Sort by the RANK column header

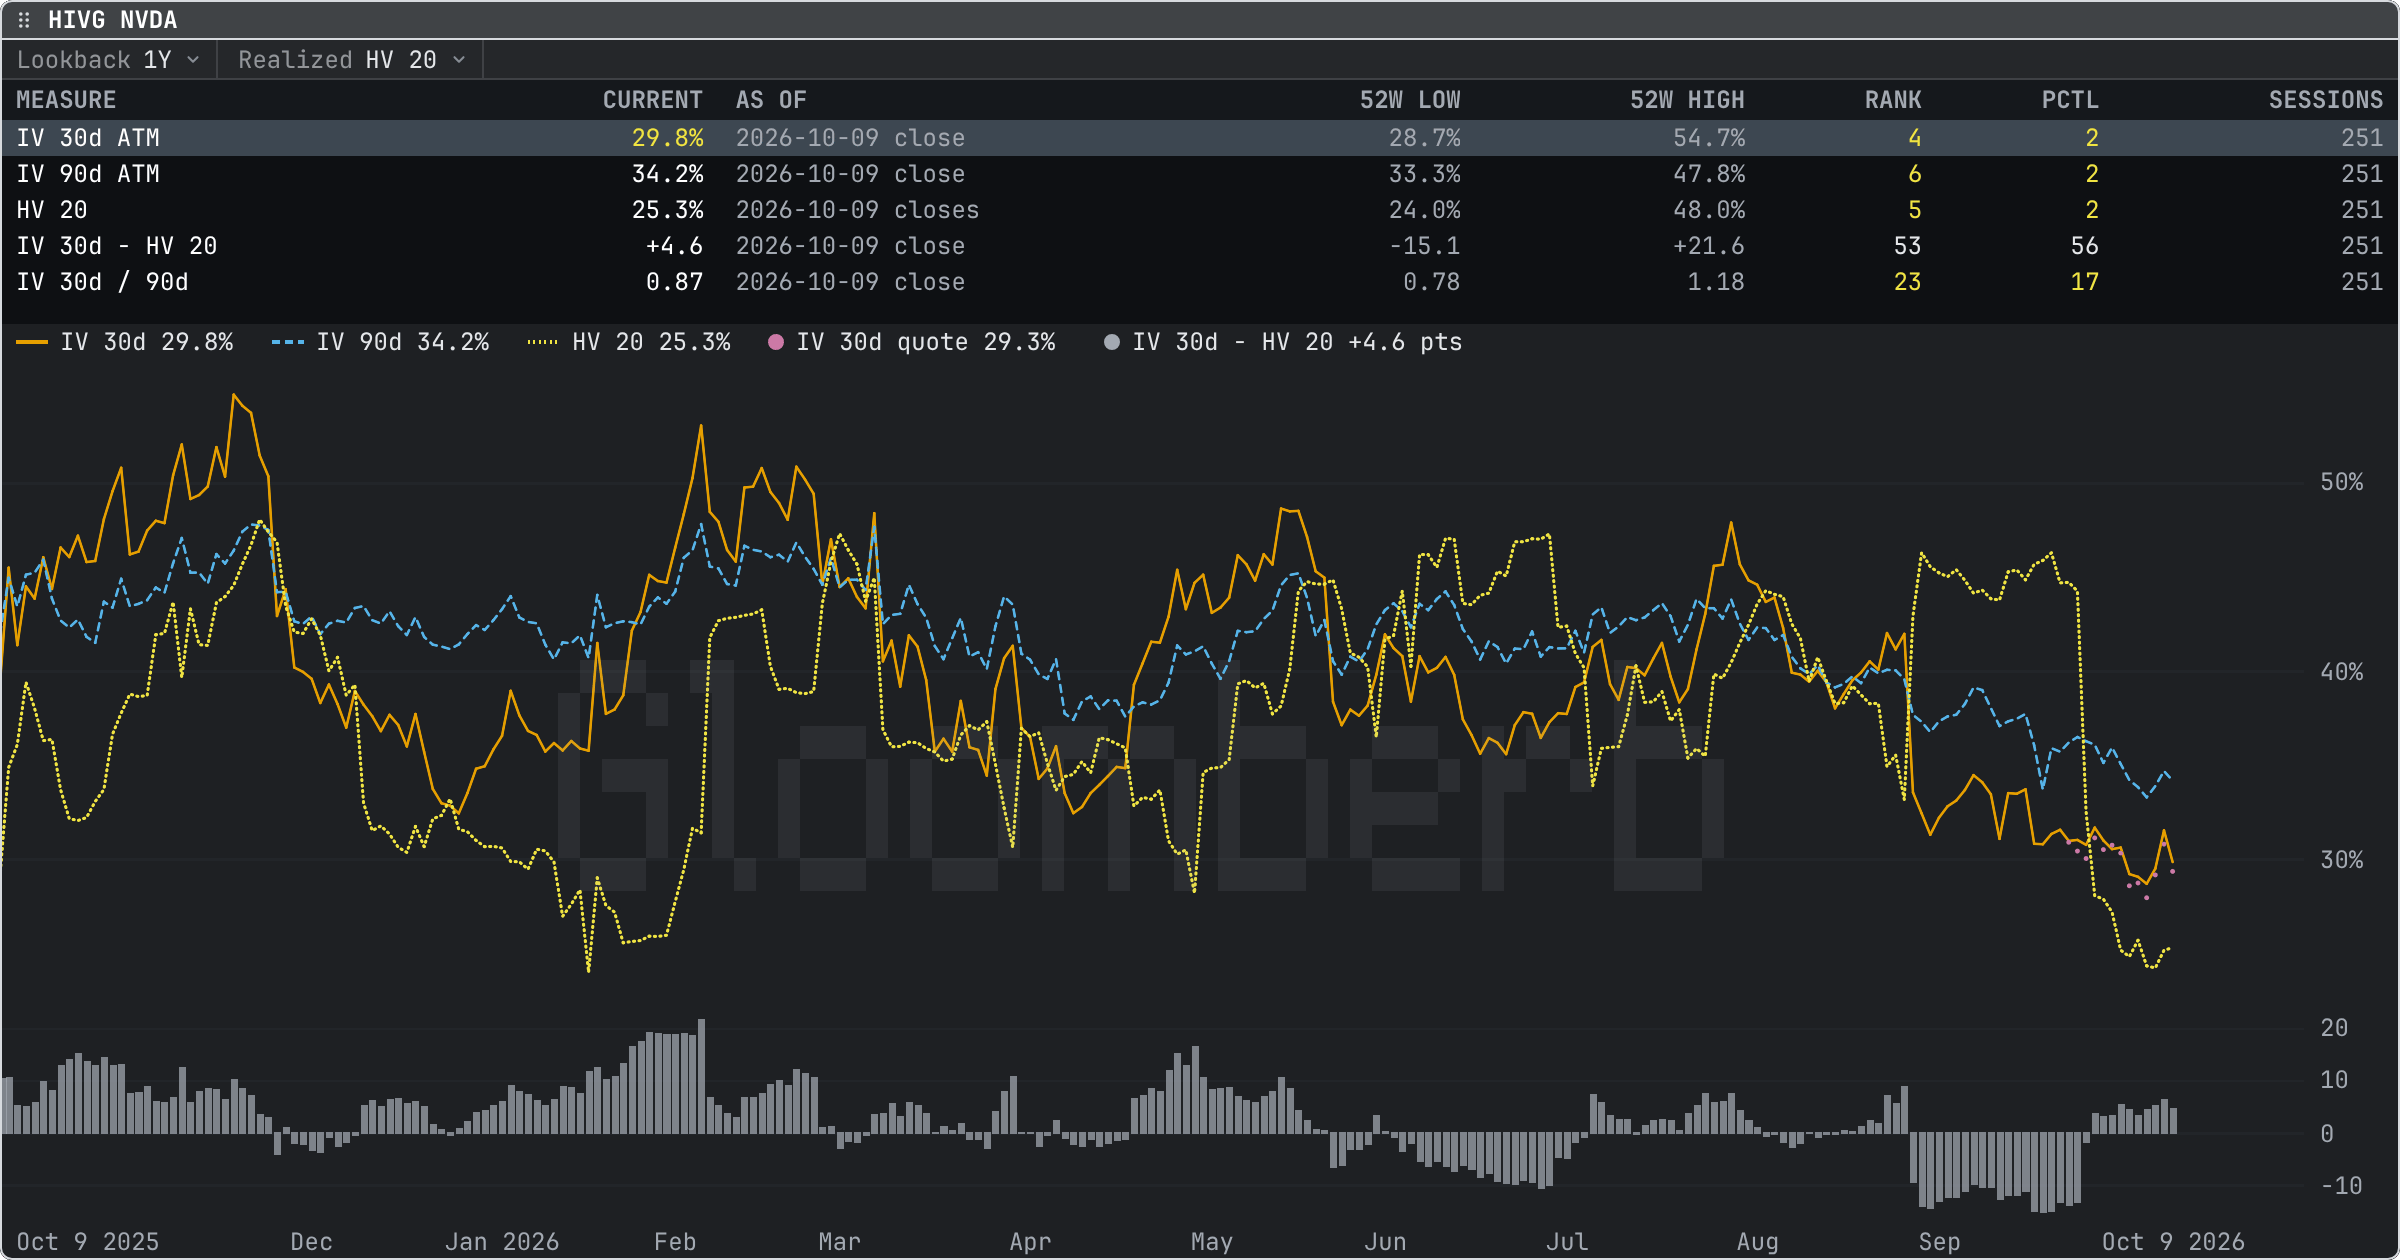[x=1893, y=100]
